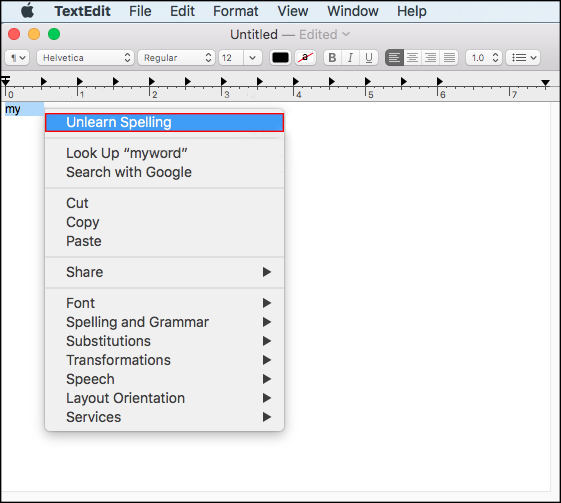Click the tab stop at the 5 inch mark
This screenshot has height=503, width=561.
pos(367,81)
